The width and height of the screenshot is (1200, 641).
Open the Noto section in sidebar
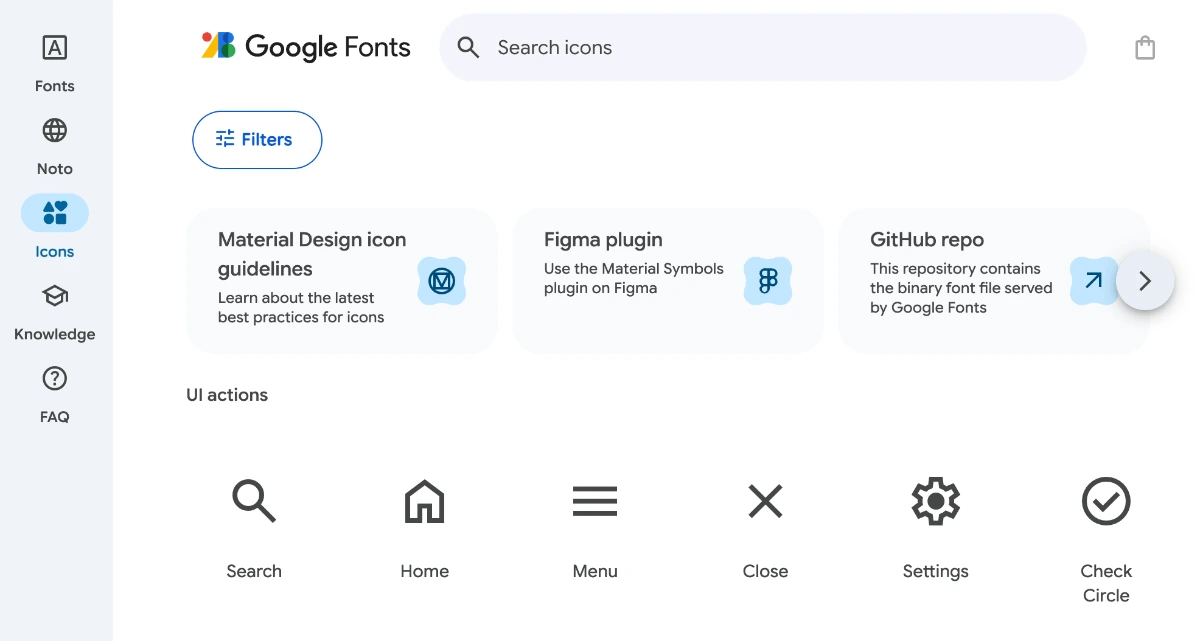pyautogui.click(x=55, y=146)
